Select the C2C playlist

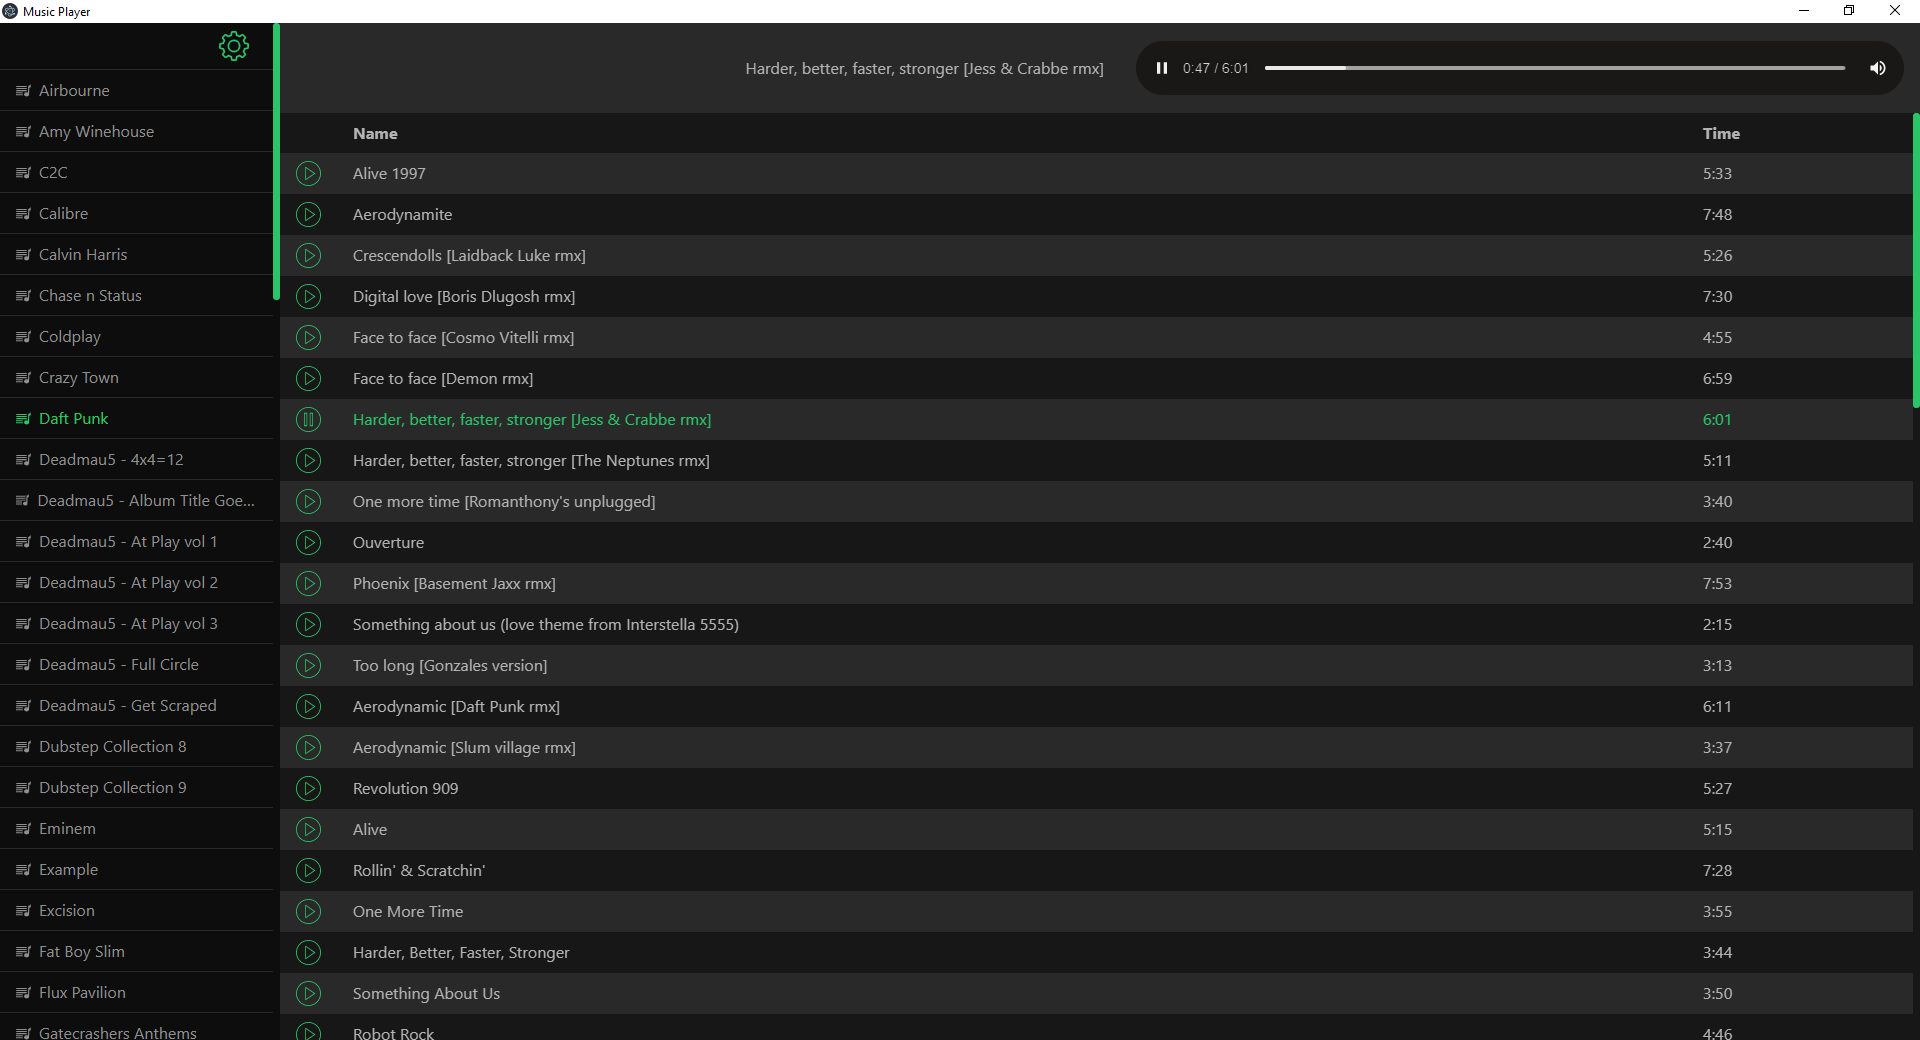136,172
